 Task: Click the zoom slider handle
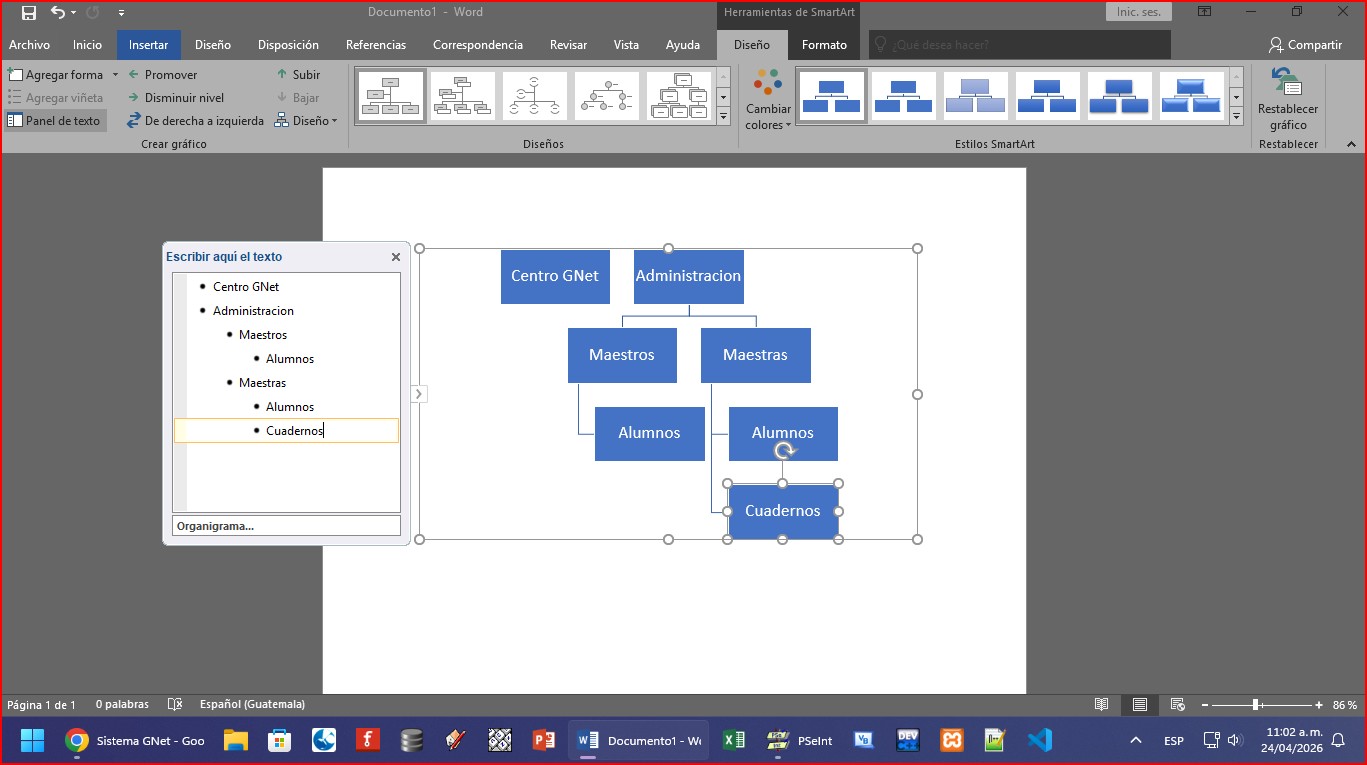pos(1255,705)
